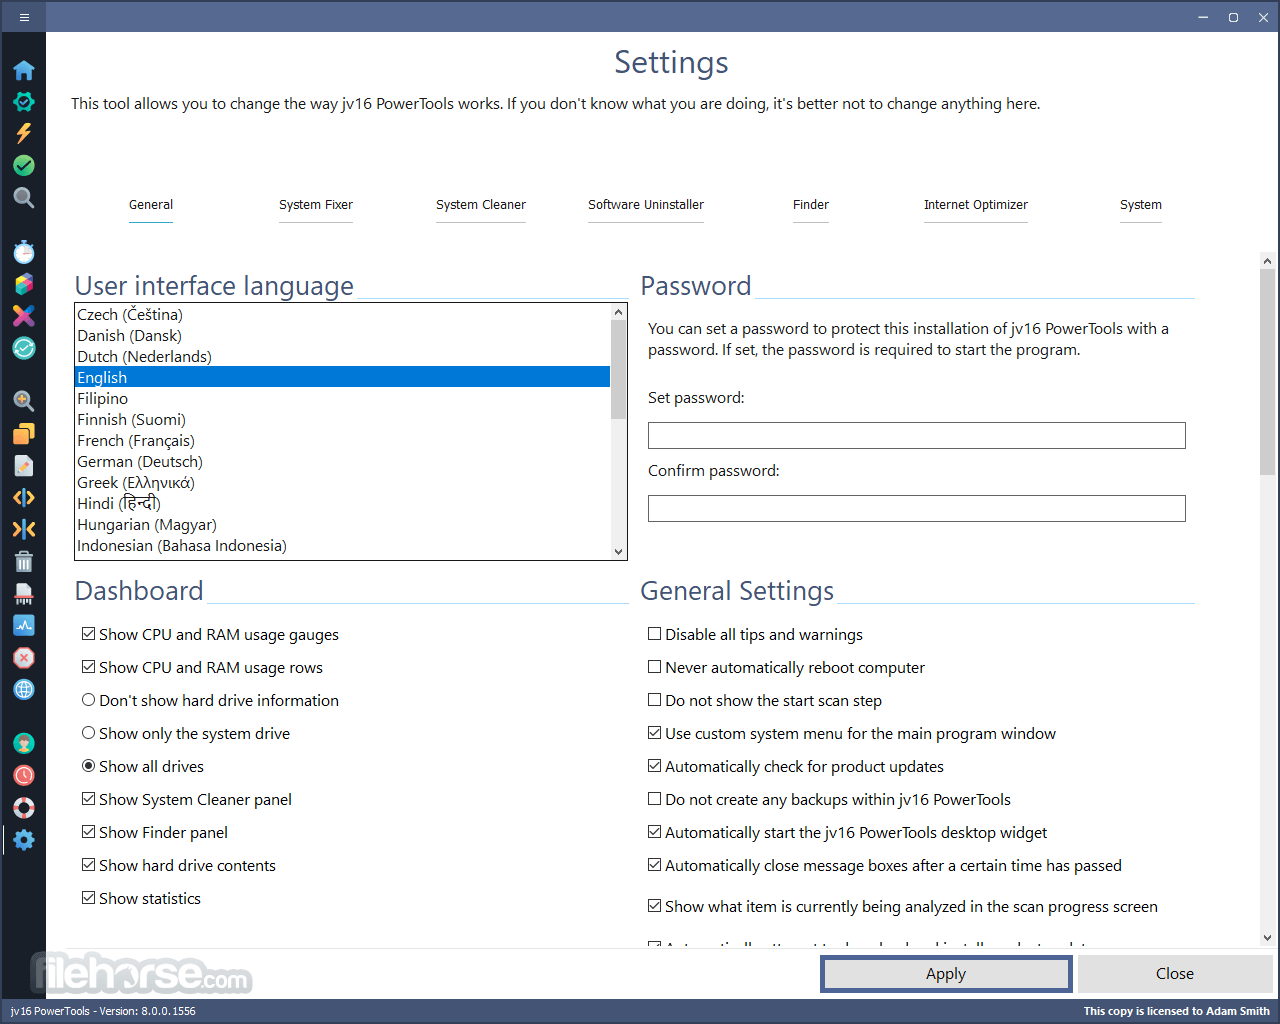Open the trash can sidebar icon
This screenshot has width=1280, height=1024.
coord(24,561)
